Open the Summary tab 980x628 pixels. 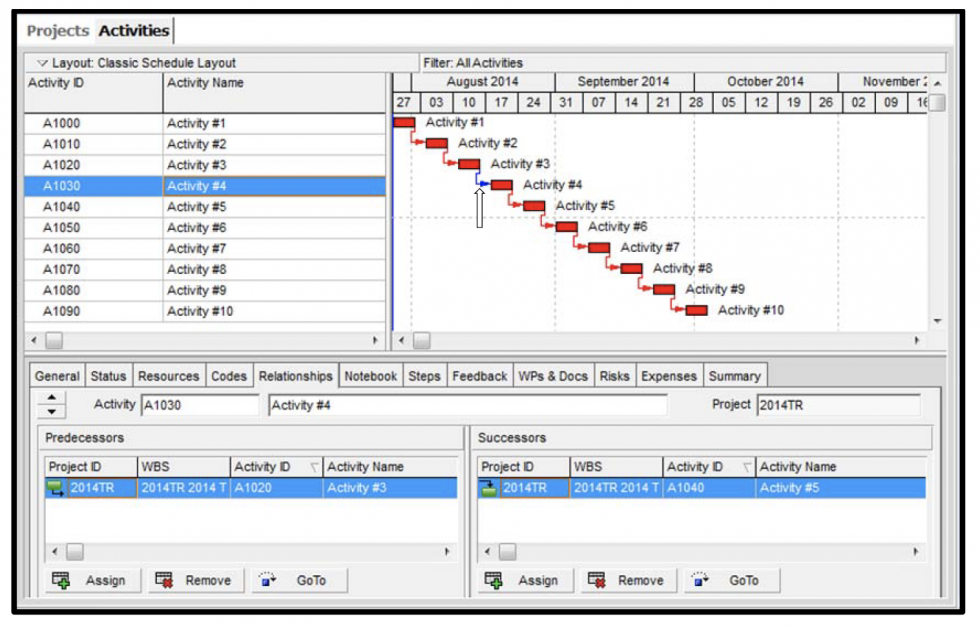tap(734, 377)
